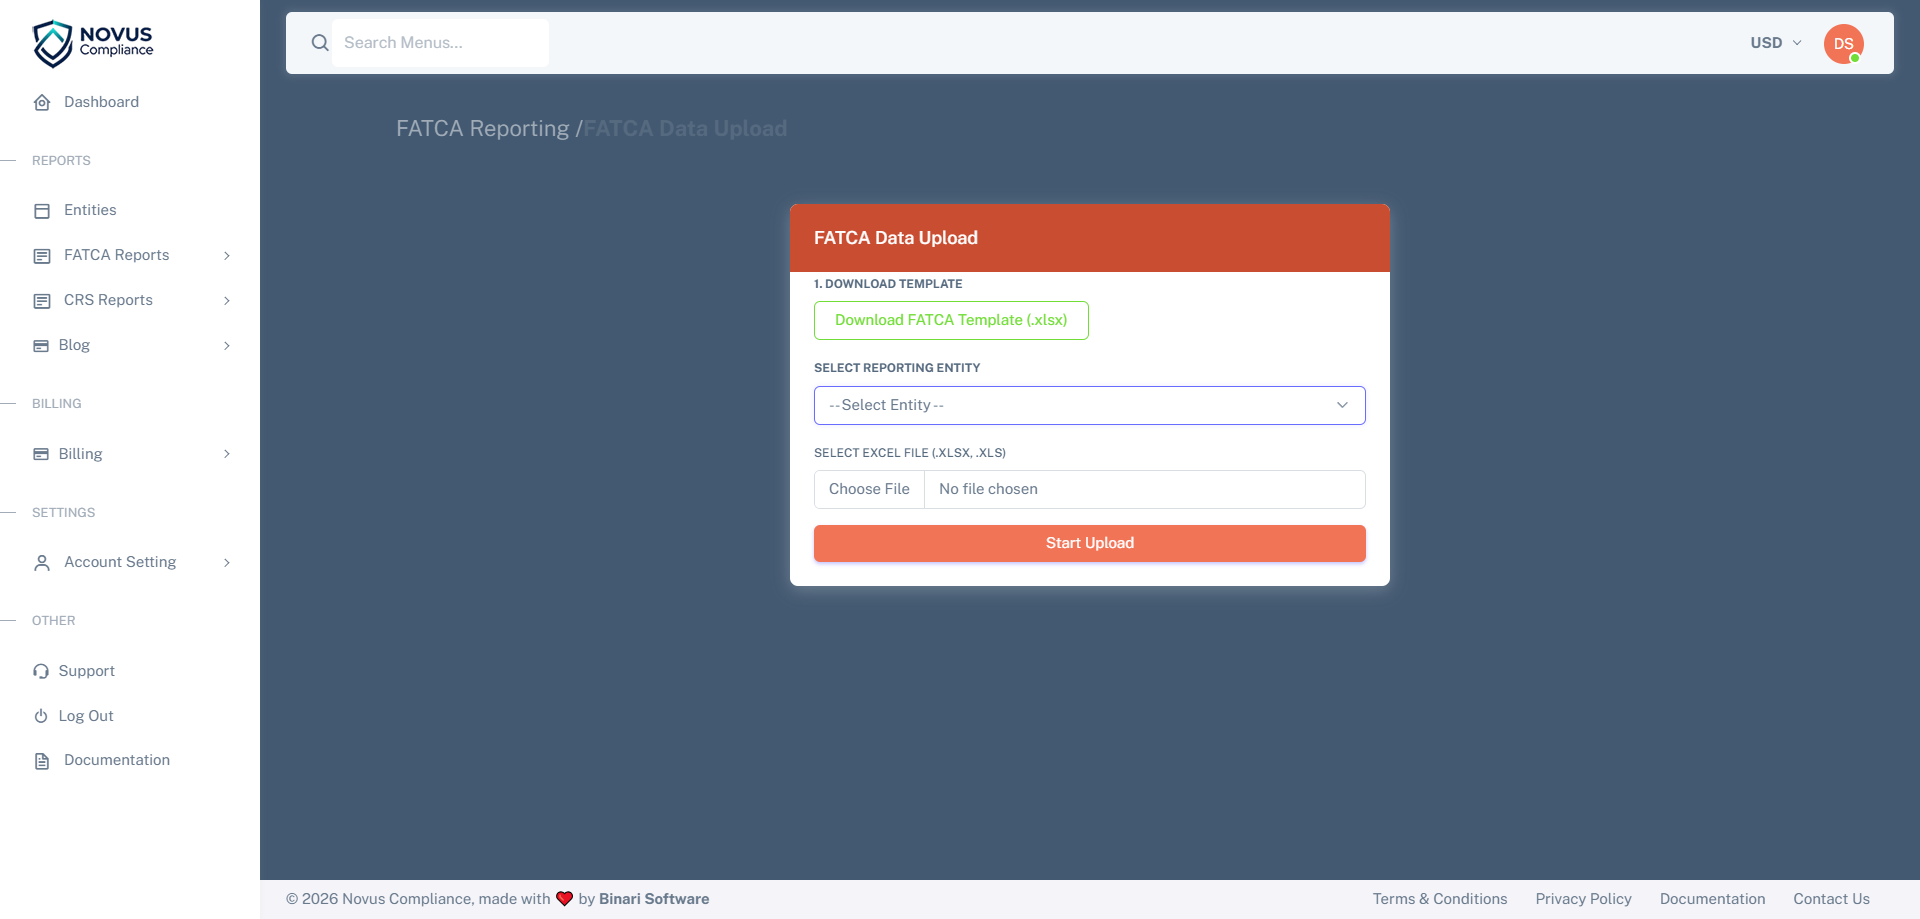Open the USD currency dropdown
Screen dimensions: 1920x919
coord(1775,43)
